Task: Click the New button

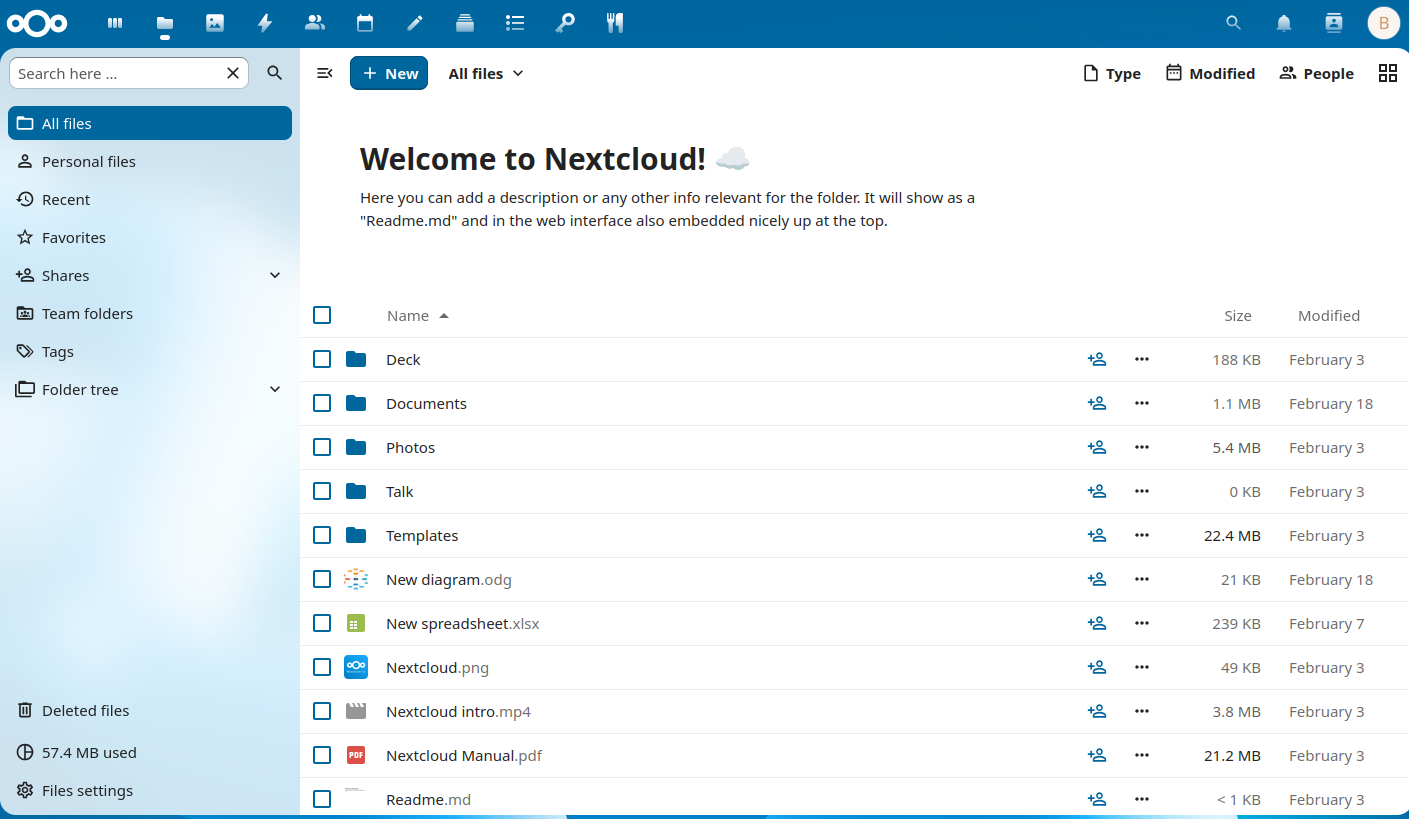Action: [389, 73]
